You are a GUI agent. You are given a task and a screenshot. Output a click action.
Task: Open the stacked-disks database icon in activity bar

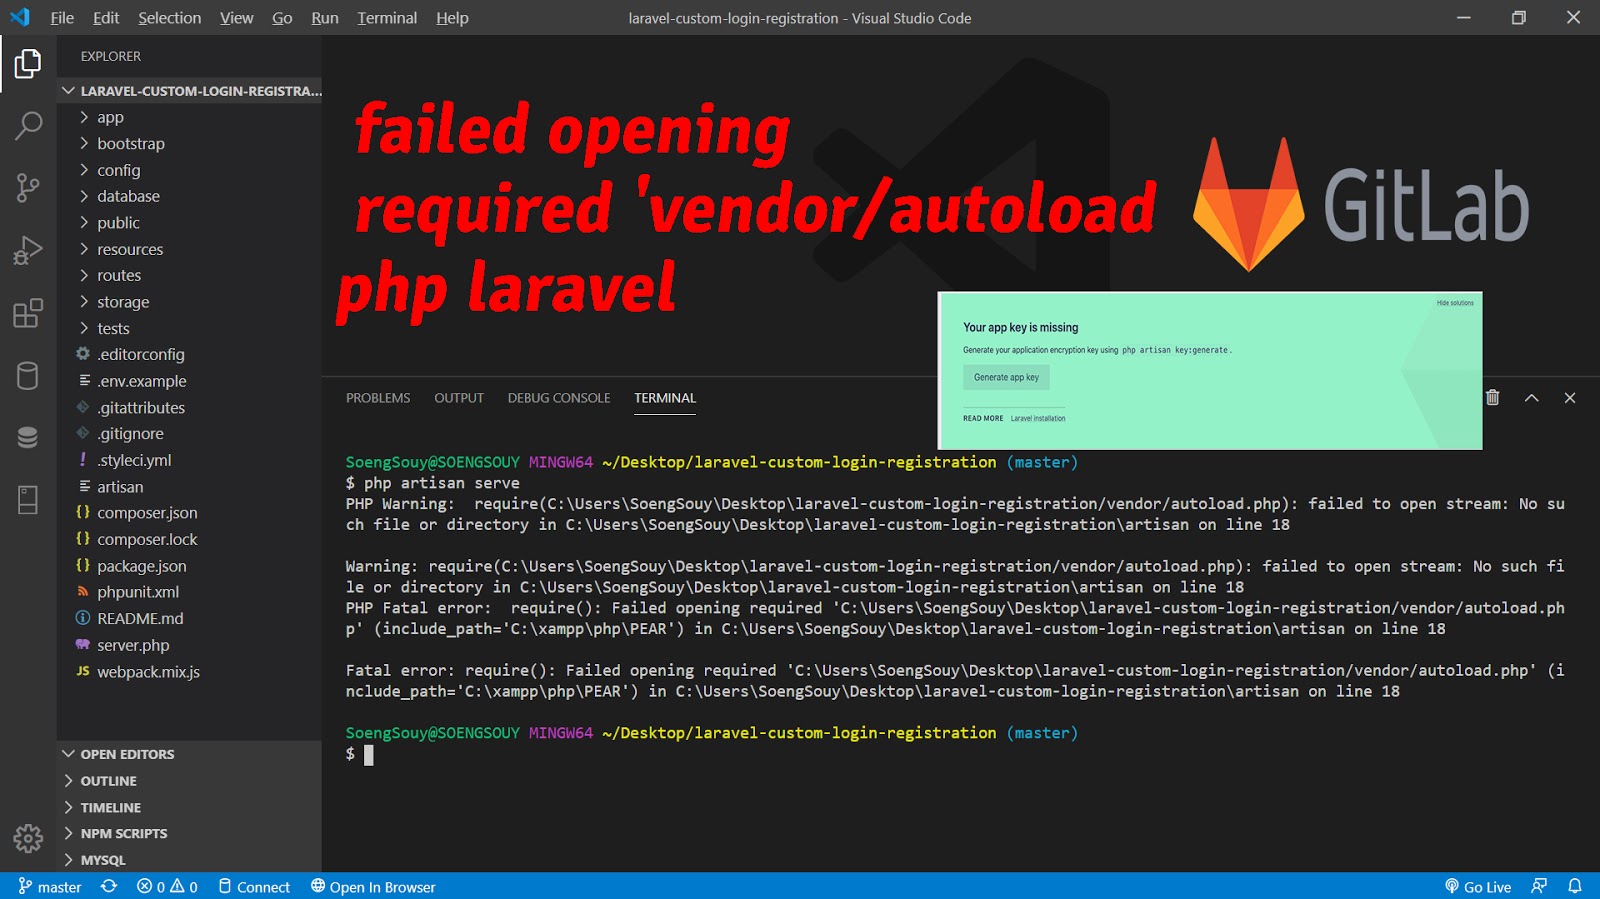(x=28, y=438)
